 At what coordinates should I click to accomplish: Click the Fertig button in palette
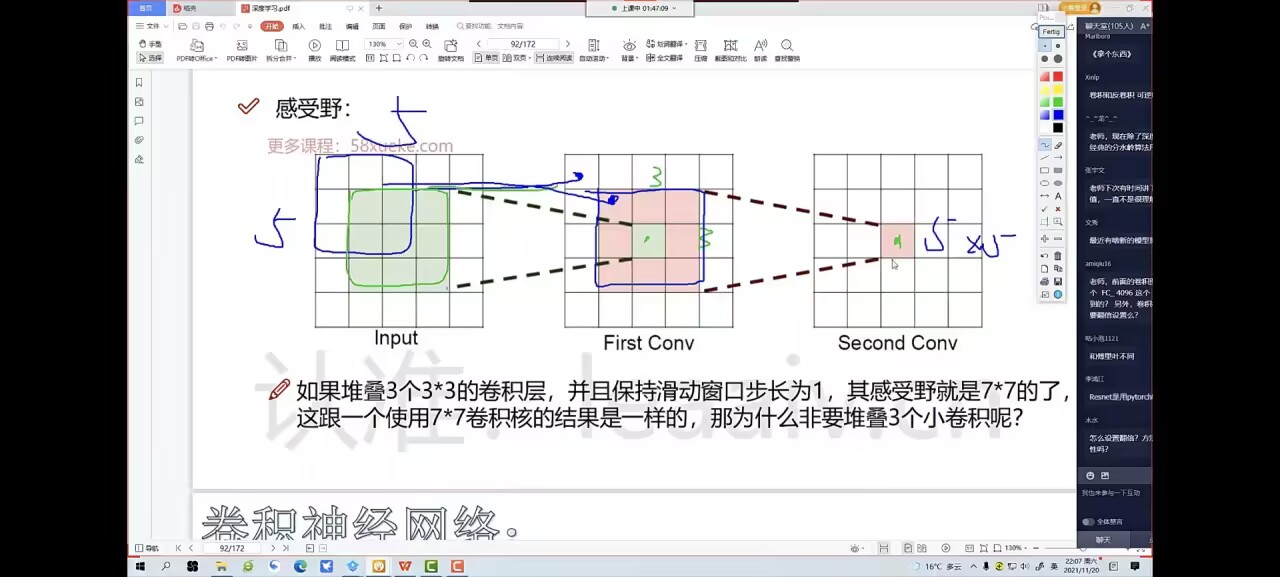point(1051,32)
